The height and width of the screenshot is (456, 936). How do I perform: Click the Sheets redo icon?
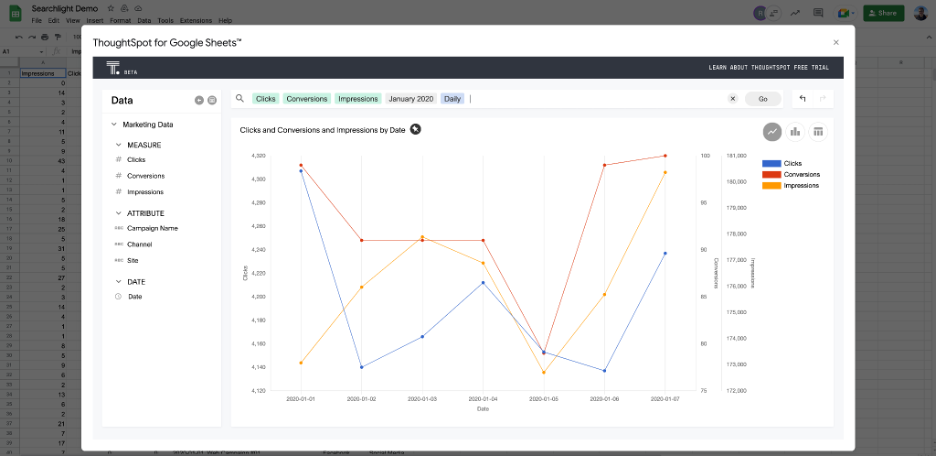click(32, 37)
